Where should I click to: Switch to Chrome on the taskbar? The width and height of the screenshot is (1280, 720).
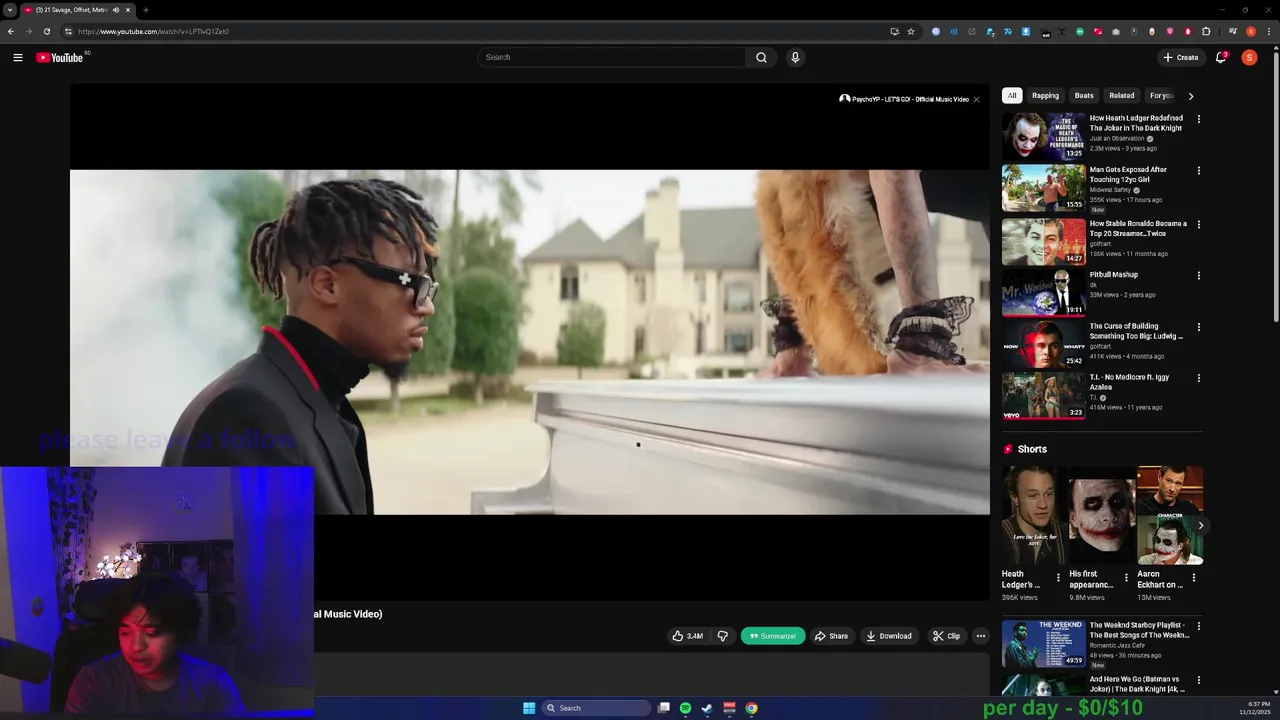751,708
